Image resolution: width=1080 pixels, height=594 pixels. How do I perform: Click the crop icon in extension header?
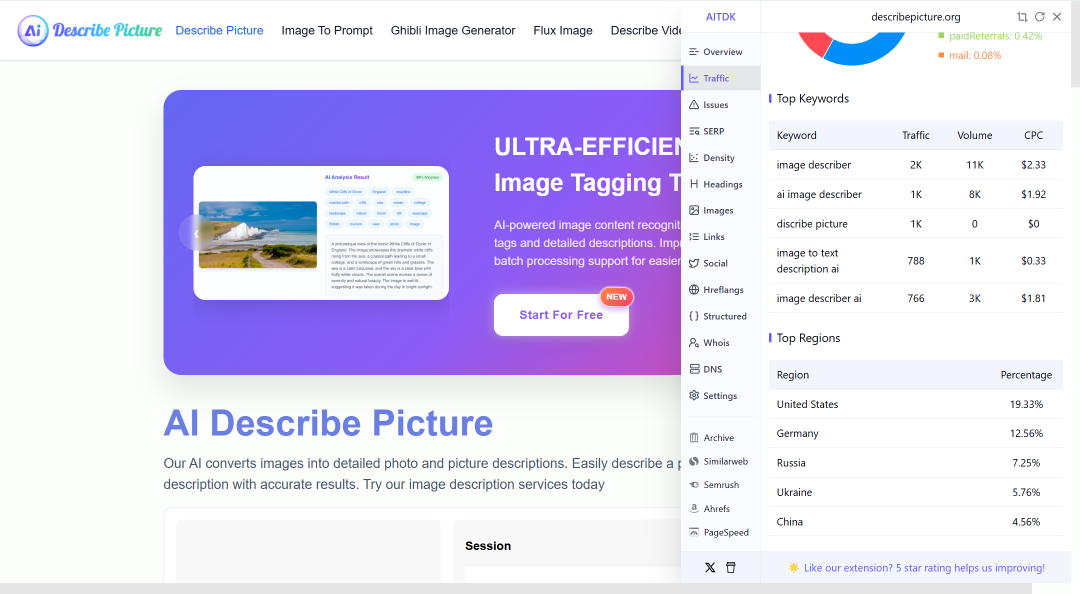tap(1022, 17)
